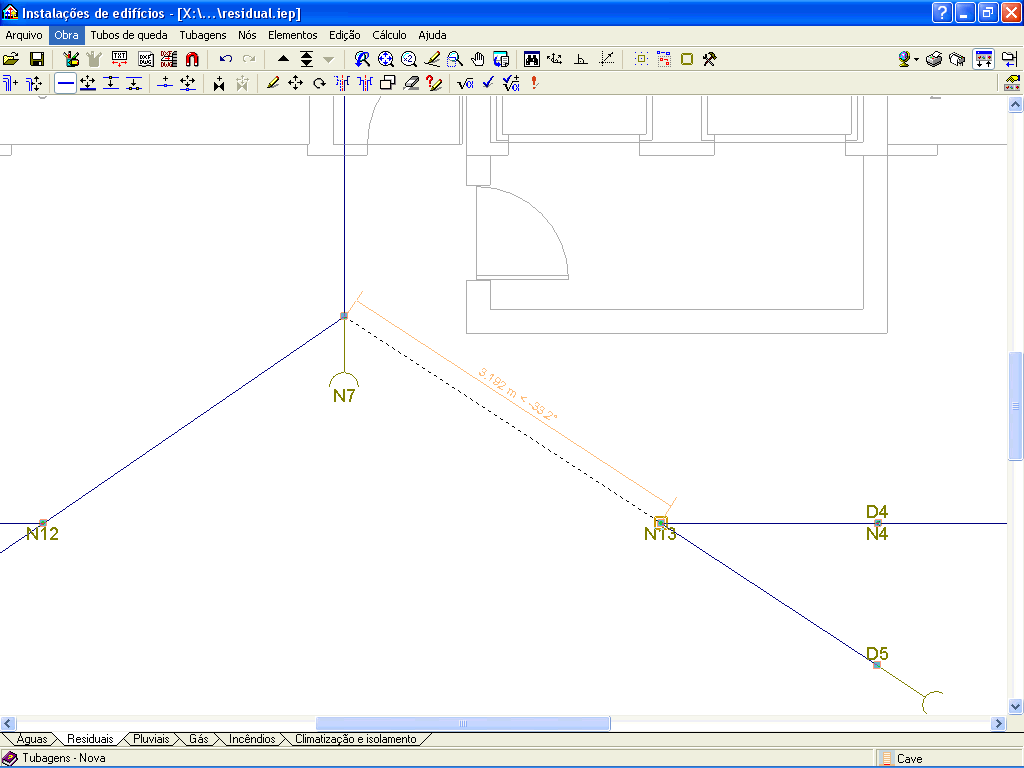Image resolution: width=1024 pixels, height=768 pixels.
Task: Click the copy overlapping squares icon
Action: click(x=388, y=83)
